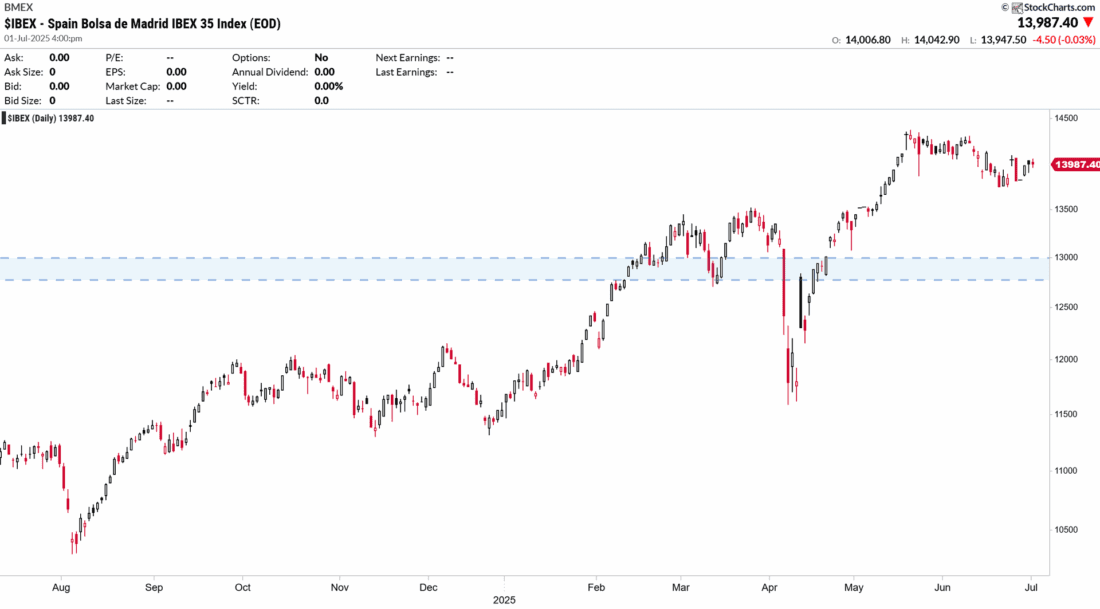This screenshot has height=609, width=1100.
Task: Click the Sep label on date axis
Action: click(x=154, y=587)
